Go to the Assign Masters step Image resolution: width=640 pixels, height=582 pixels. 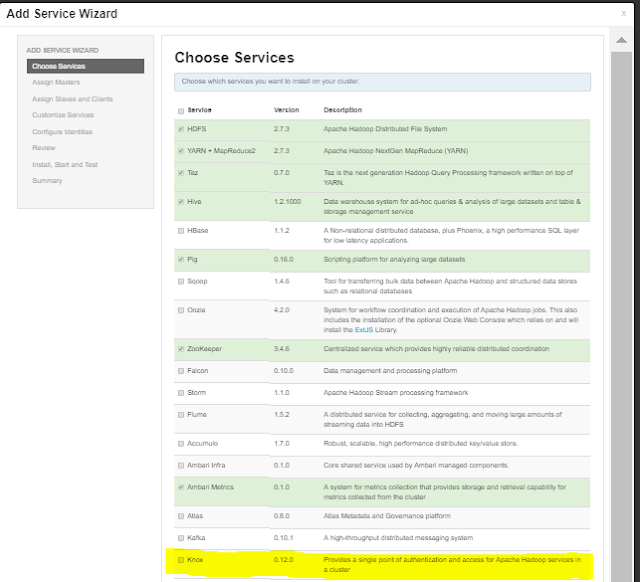(56, 83)
